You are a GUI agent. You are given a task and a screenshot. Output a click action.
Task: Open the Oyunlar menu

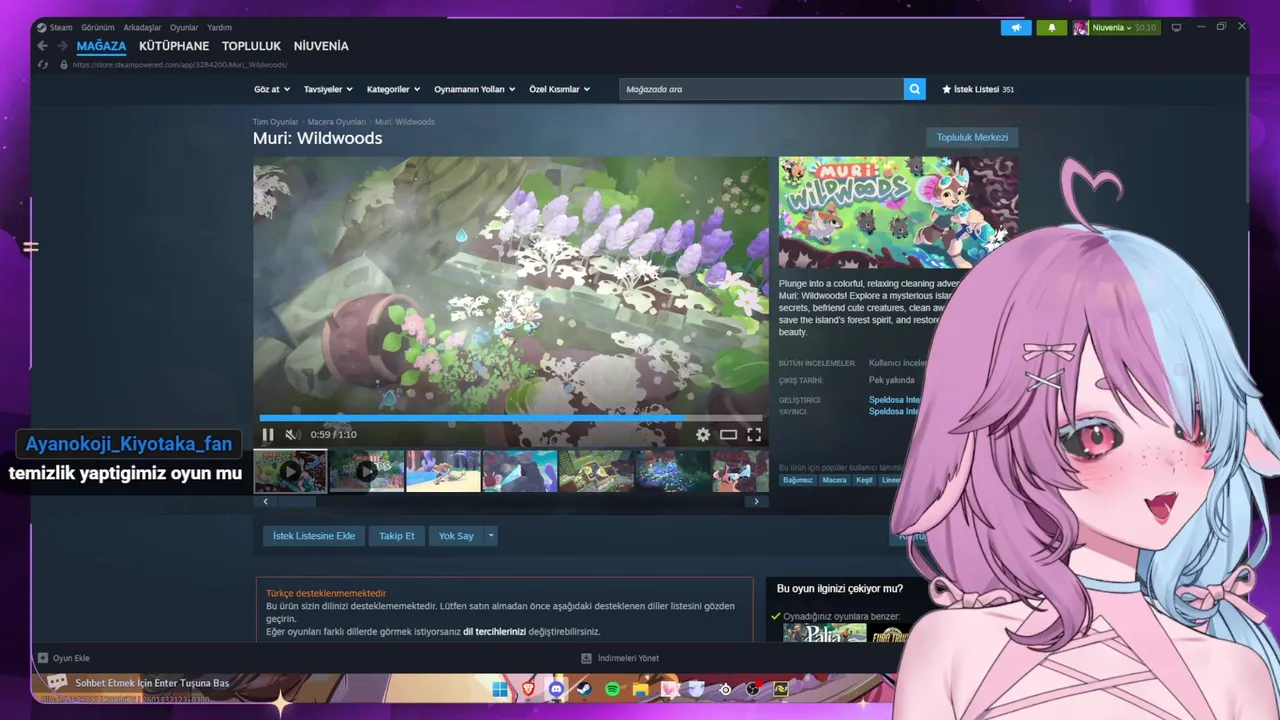pos(184,28)
